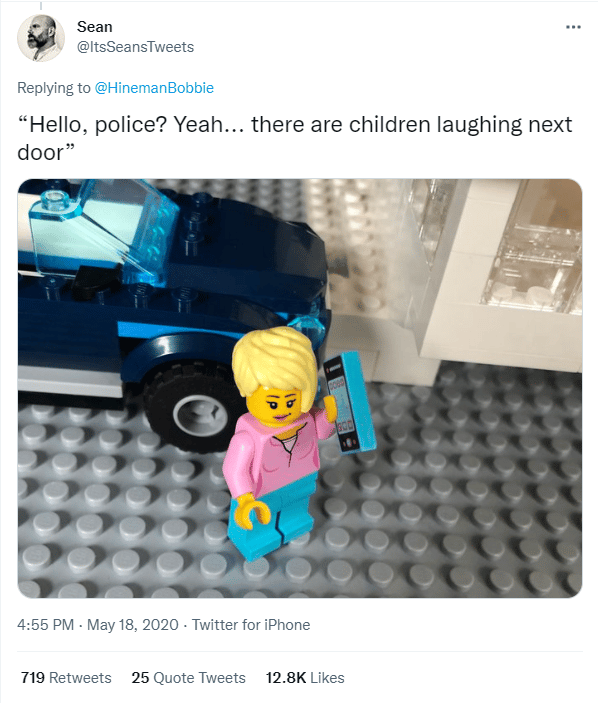This screenshot has height=703, width=598.
Task: Open the @HinemanBobbie profile link
Action: (154, 88)
